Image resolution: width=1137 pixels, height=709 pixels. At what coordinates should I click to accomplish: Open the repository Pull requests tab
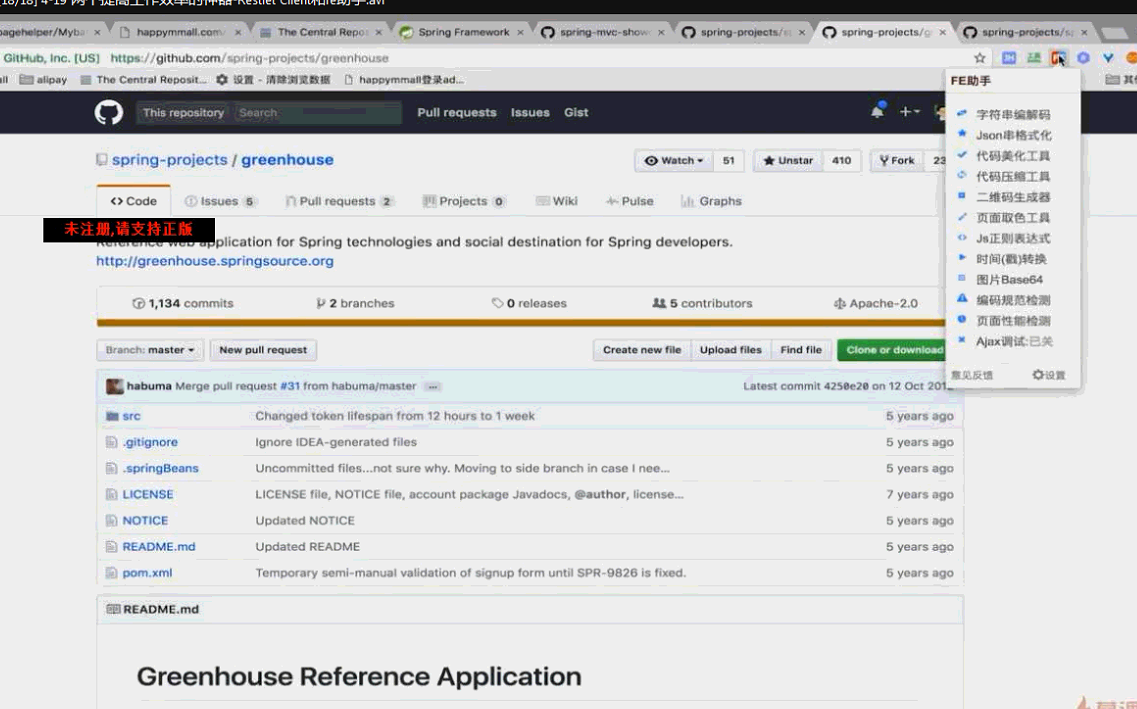click(339, 201)
